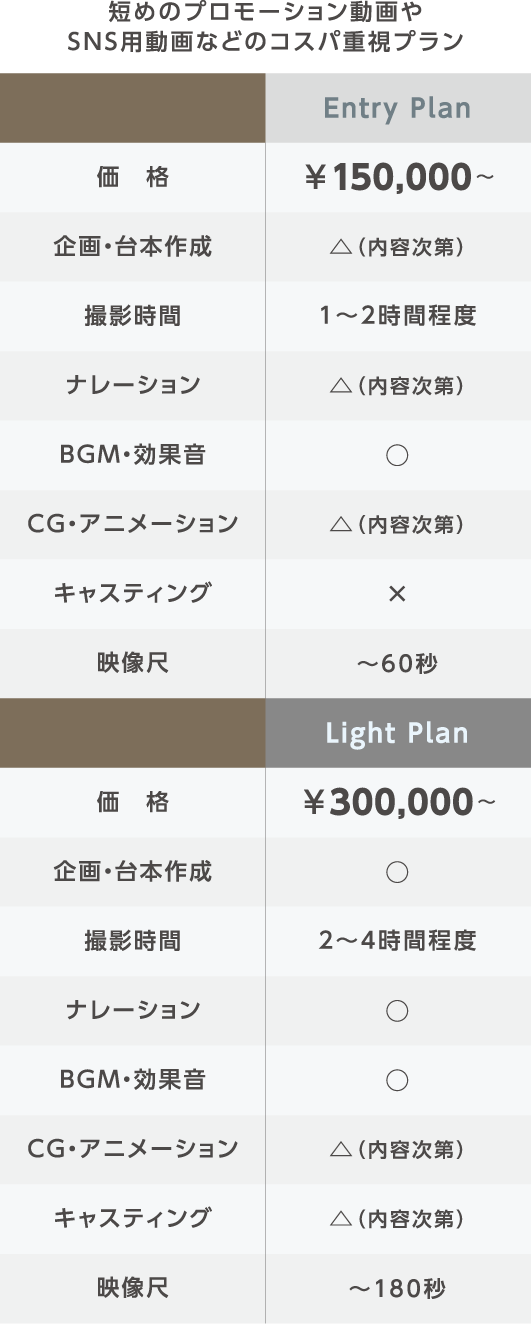Click the circle icon for Light Plan 企画・台本作成
Screen dimensions: 531x1324
click(397, 872)
